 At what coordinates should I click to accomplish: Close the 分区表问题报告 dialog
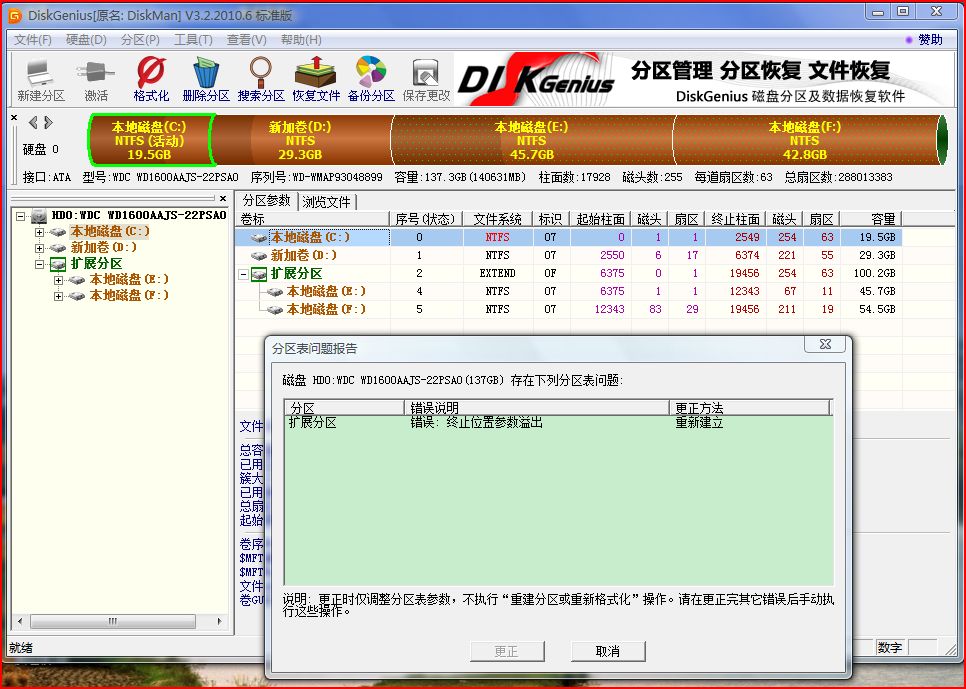point(826,344)
